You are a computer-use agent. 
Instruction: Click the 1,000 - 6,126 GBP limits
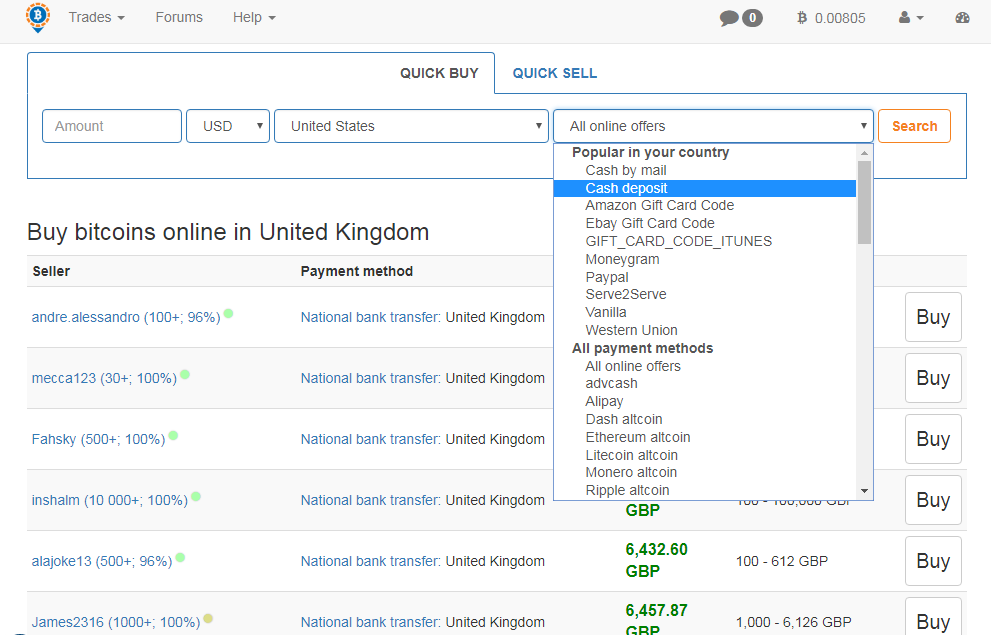point(794,622)
